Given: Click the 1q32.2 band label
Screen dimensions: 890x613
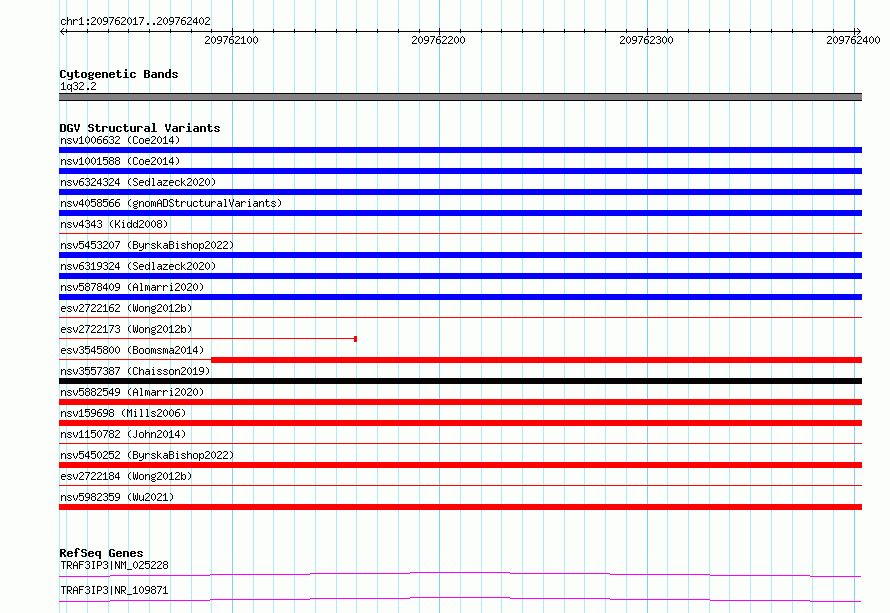Looking at the screenshot, I should (78, 86).
